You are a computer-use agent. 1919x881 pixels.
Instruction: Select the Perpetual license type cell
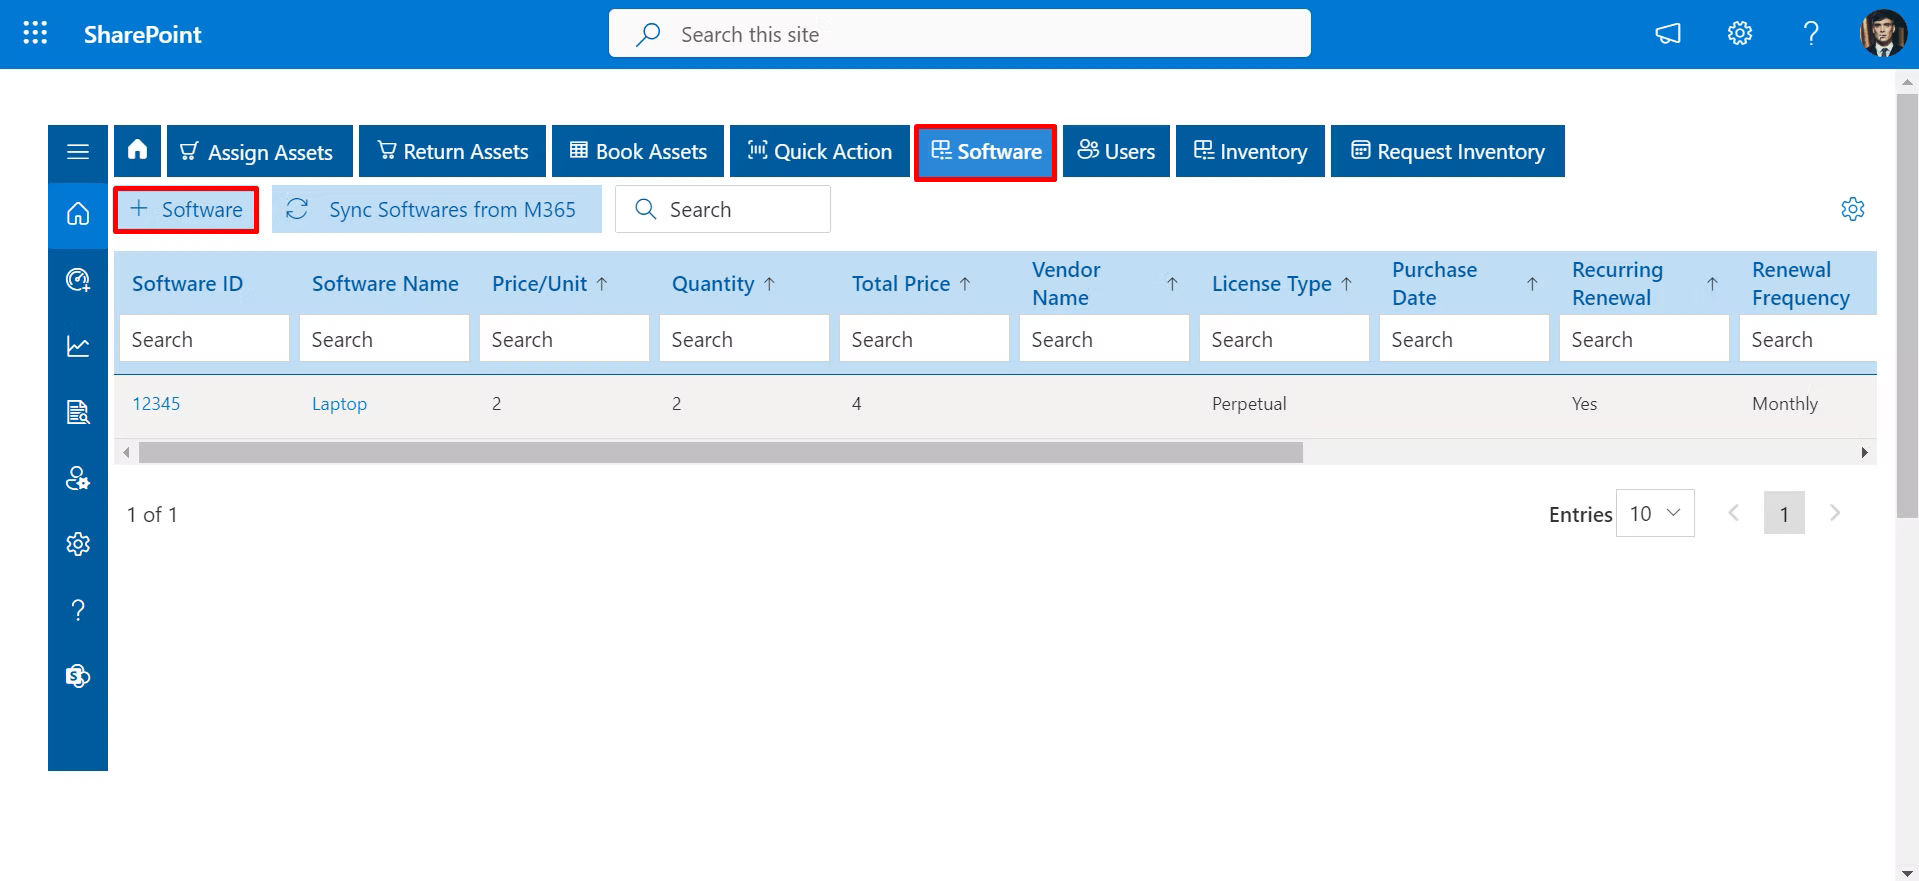[1249, 404]
